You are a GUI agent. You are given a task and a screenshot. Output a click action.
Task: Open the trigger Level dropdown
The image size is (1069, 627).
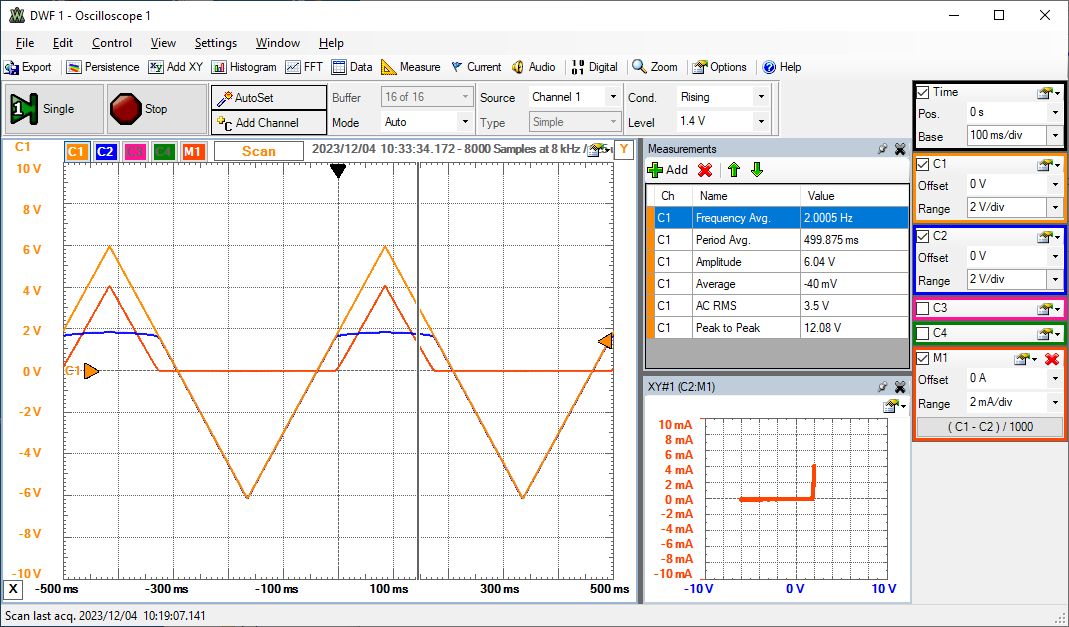coord(761,122)
